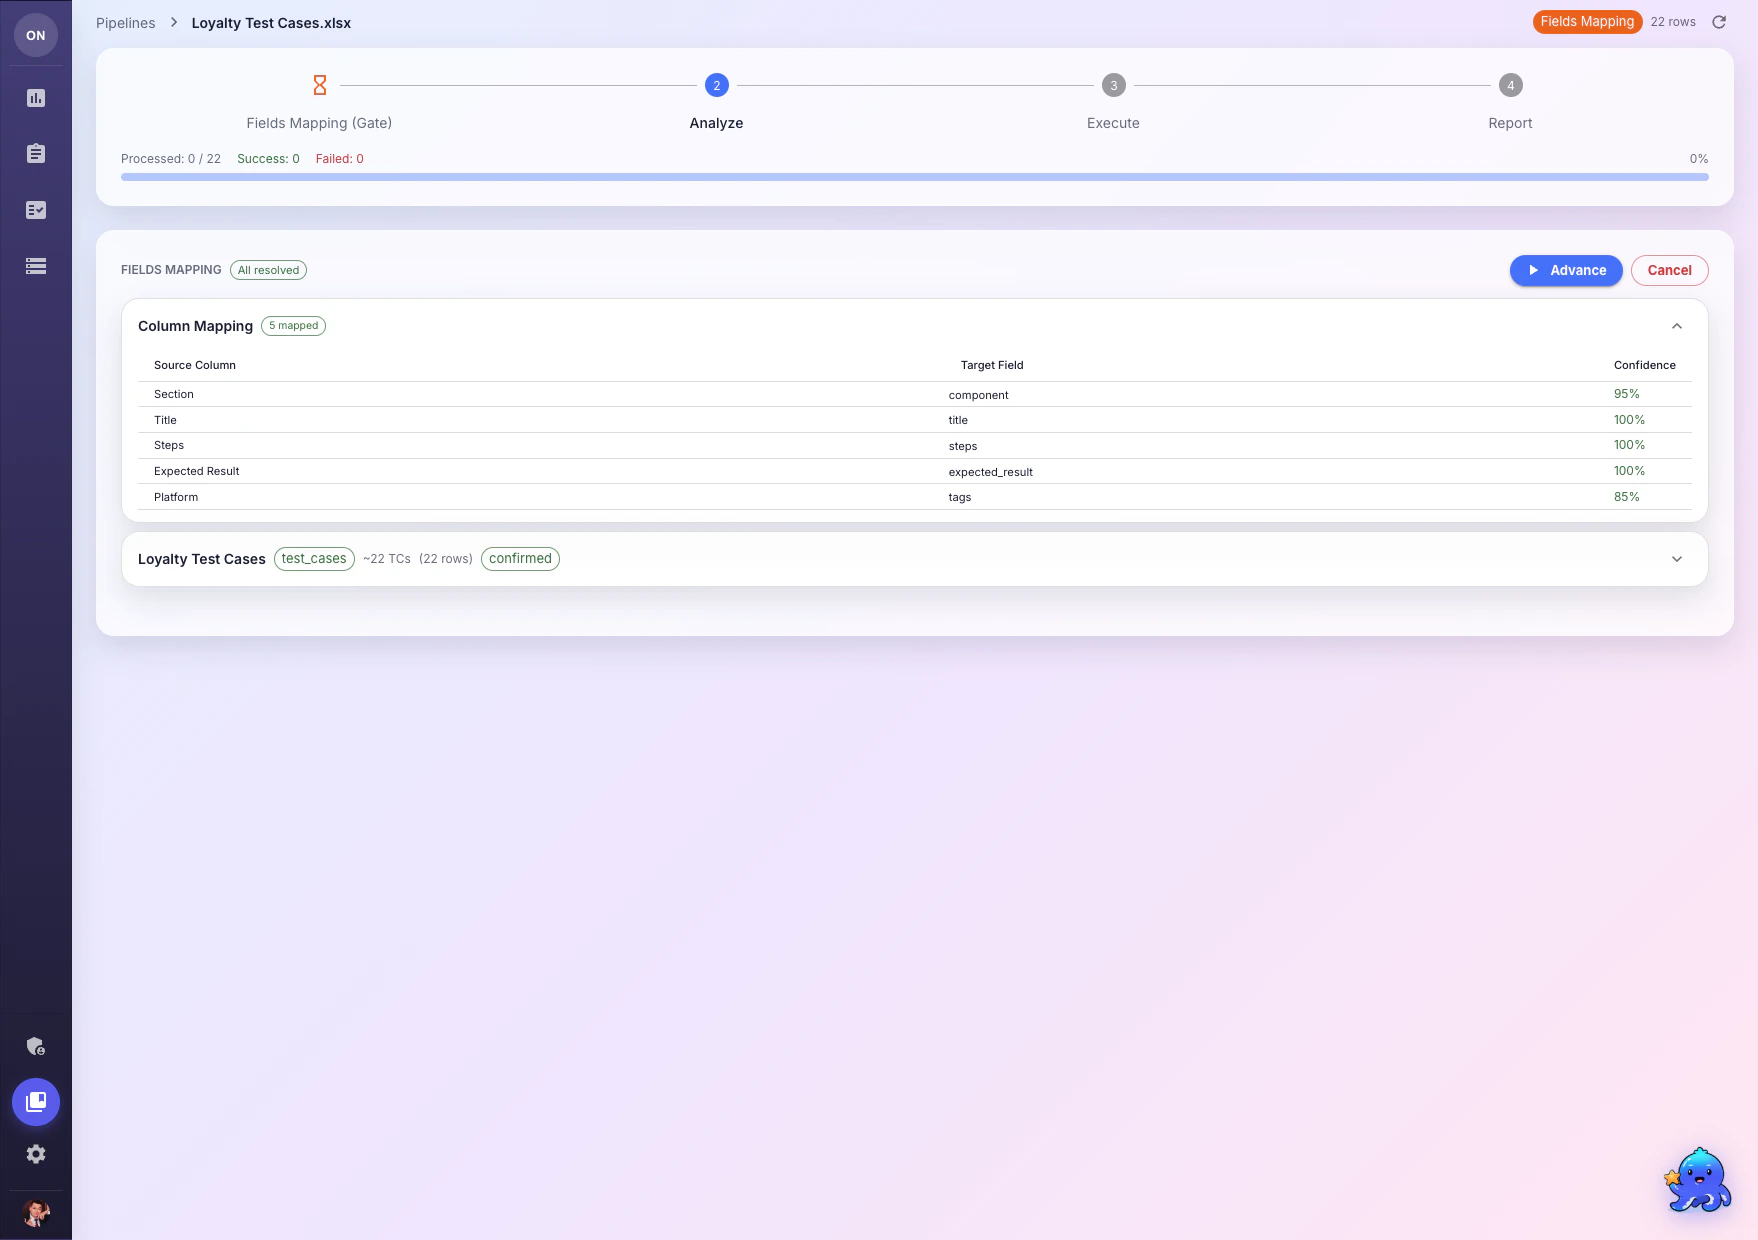Click the component target field

[979, 395]
